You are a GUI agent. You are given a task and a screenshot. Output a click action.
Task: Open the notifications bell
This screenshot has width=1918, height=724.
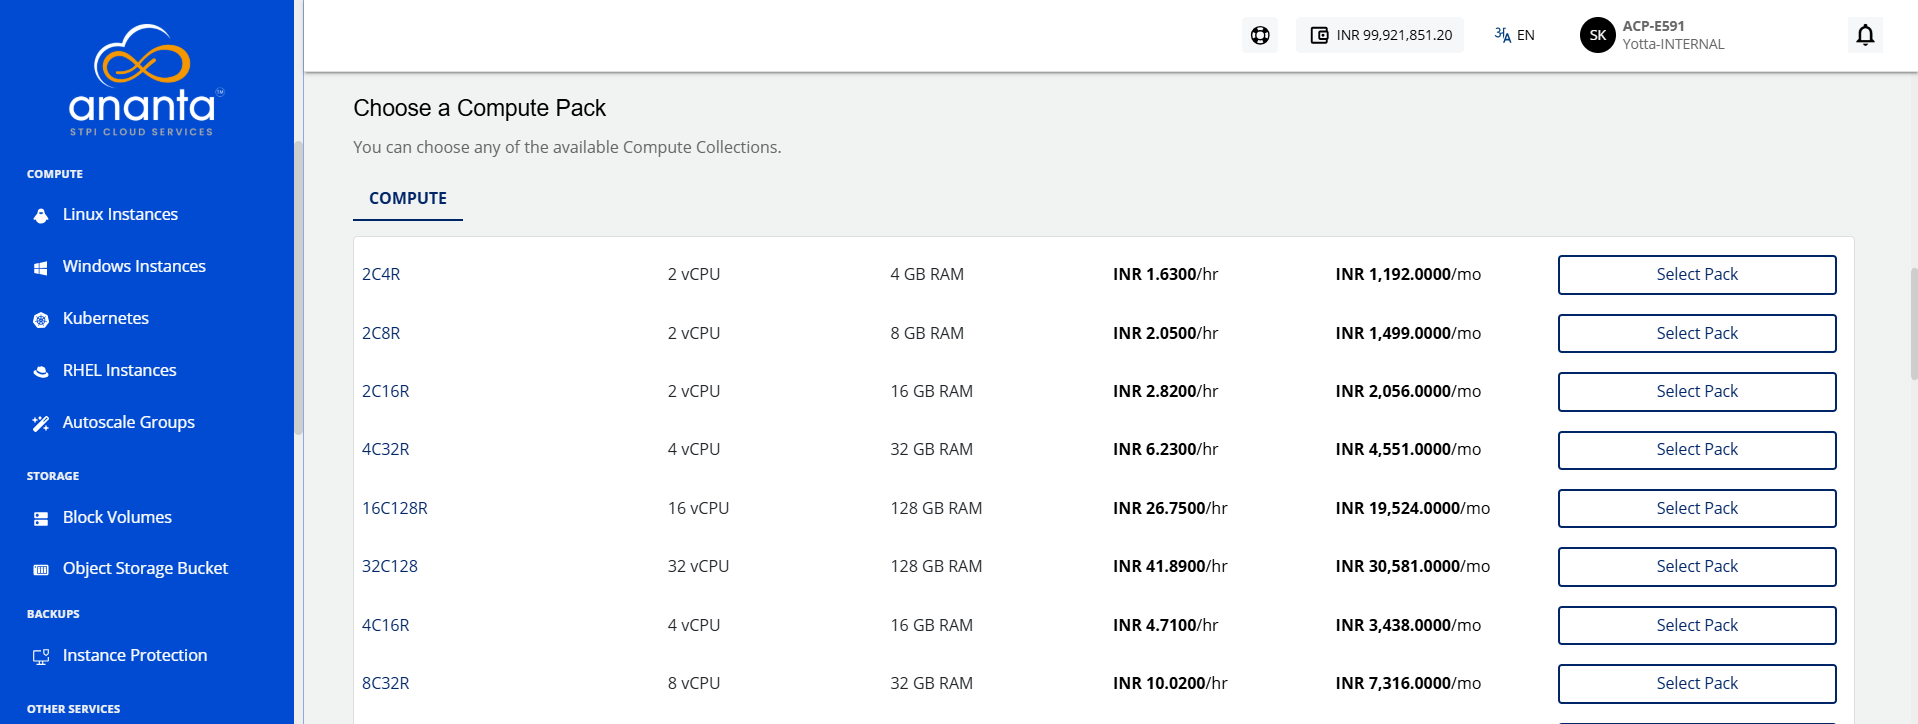pyautogui.click(x=1865, y=35)
